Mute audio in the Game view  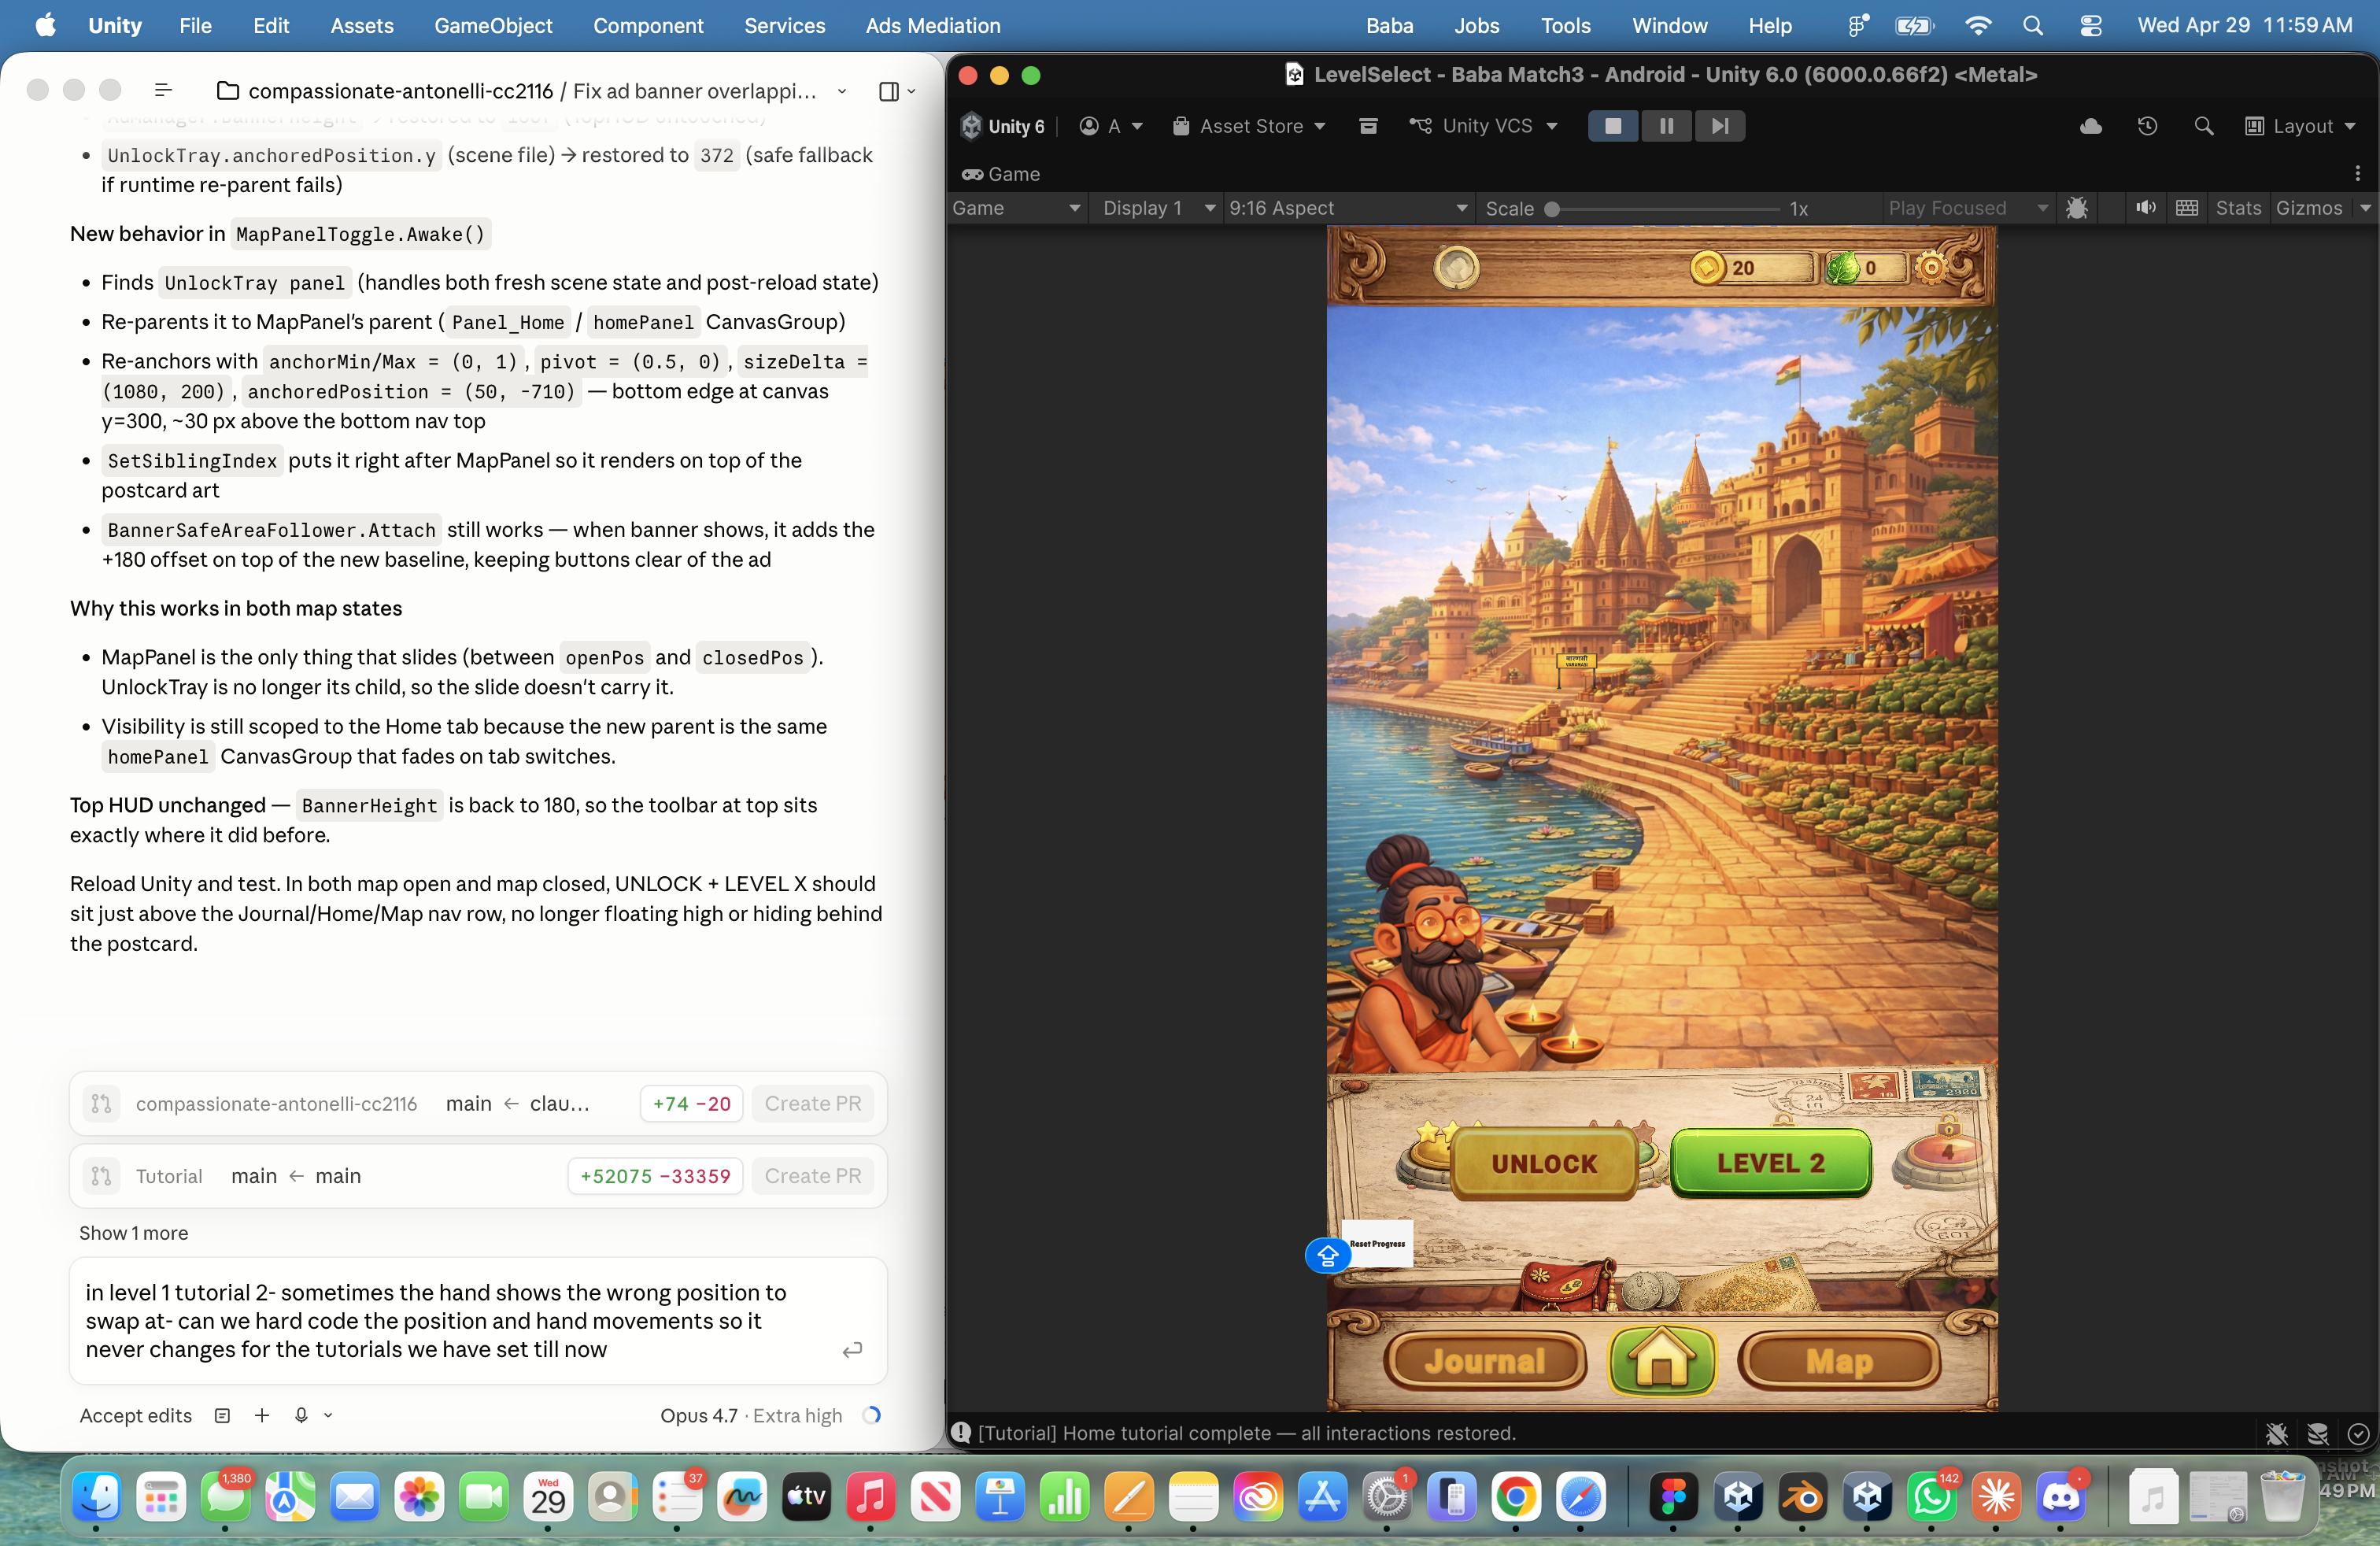[x=2145, y=208]
